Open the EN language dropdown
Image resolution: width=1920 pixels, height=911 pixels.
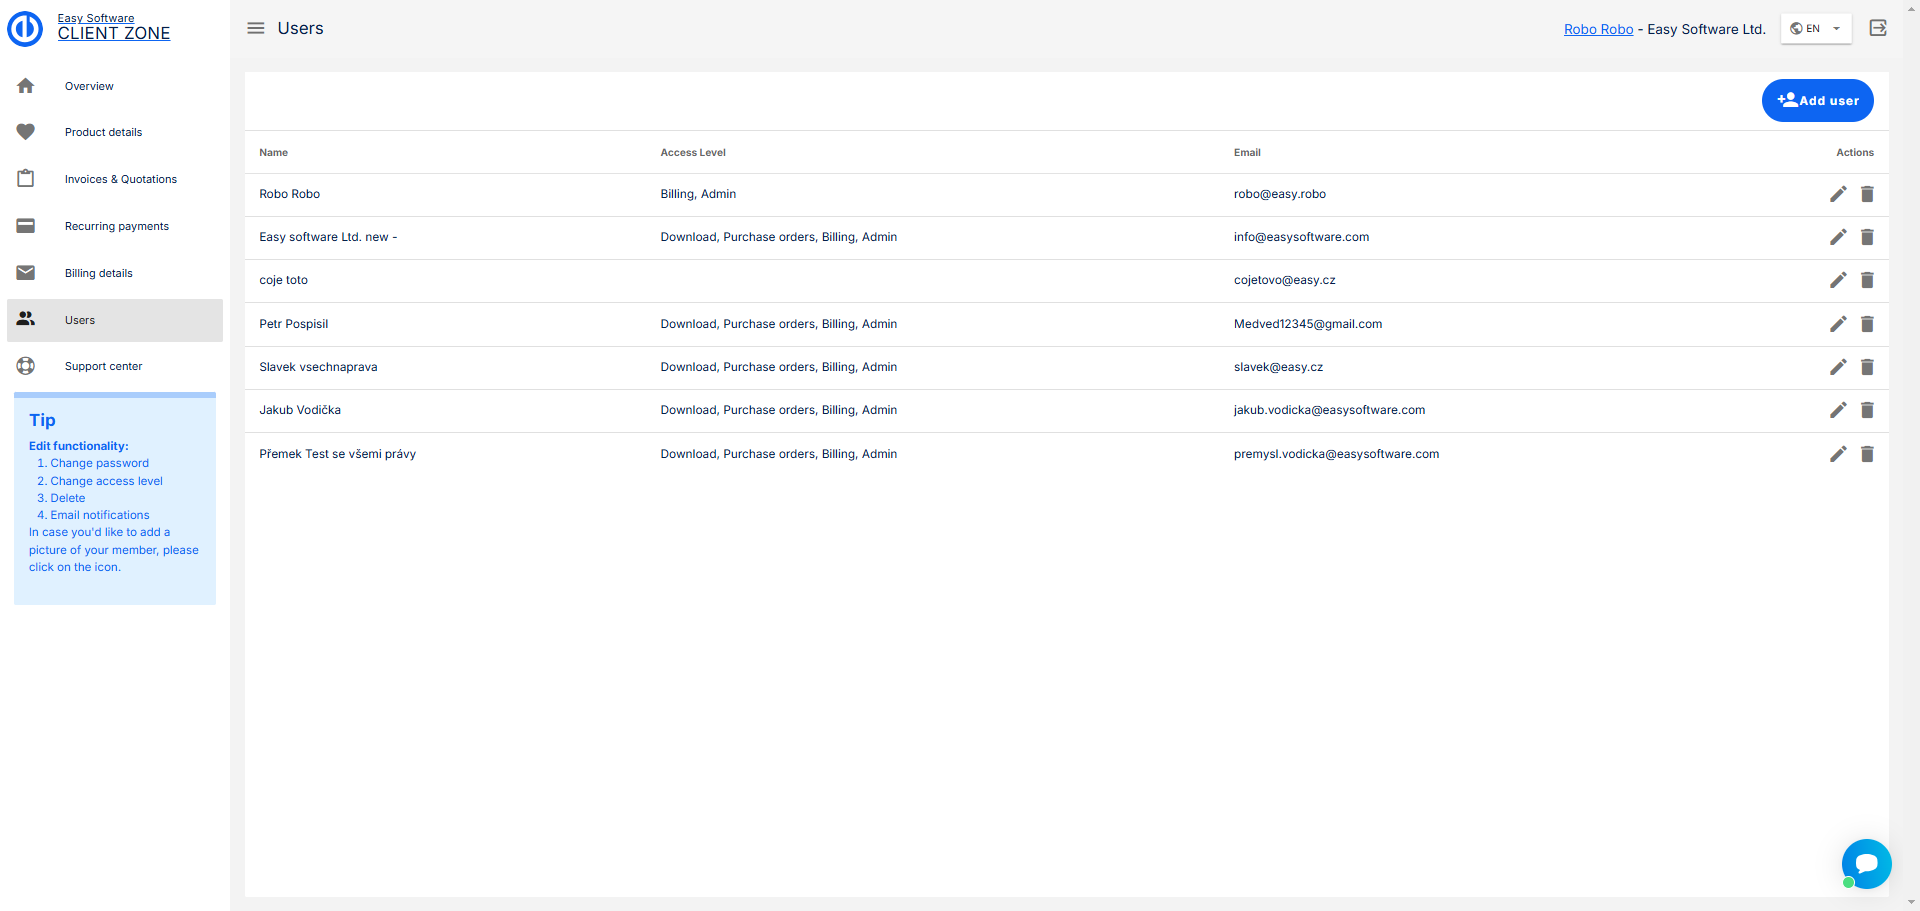1815,28
